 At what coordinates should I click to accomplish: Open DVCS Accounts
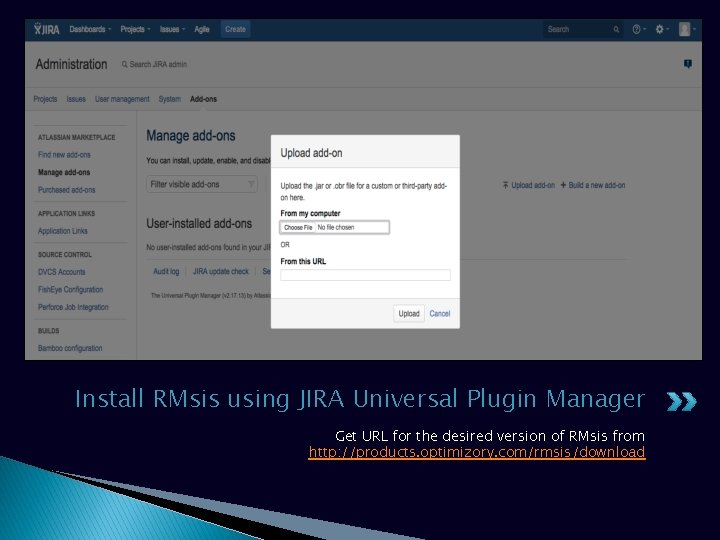coord(62,272)
